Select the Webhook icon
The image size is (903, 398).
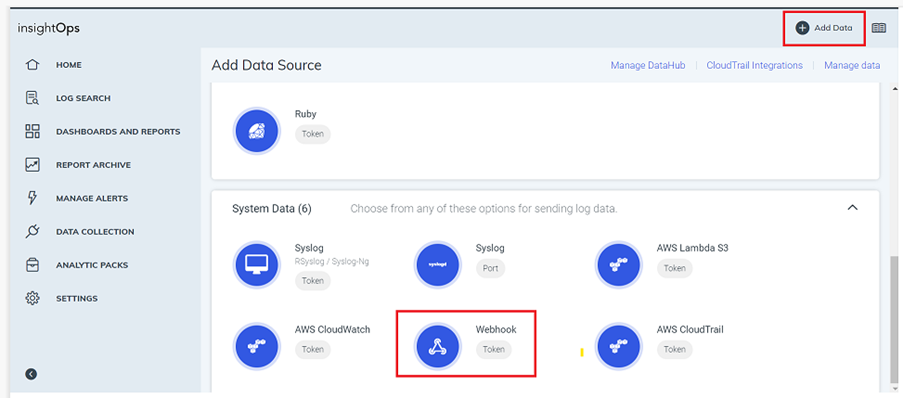click(x=437, y=347)
